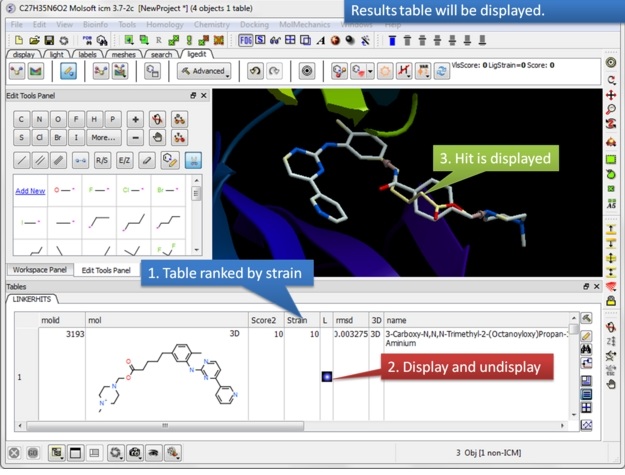Click the undo arrow in ligedit toolbar
Viewport: 625px width, 475px height.
click(255, 71)
